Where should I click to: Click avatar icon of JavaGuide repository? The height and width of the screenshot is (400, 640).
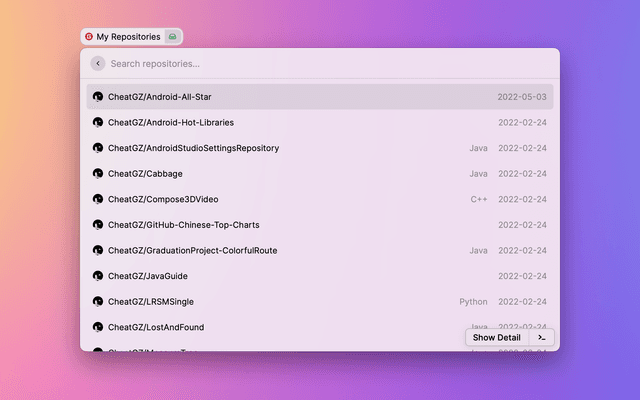[x=98, y=275]
